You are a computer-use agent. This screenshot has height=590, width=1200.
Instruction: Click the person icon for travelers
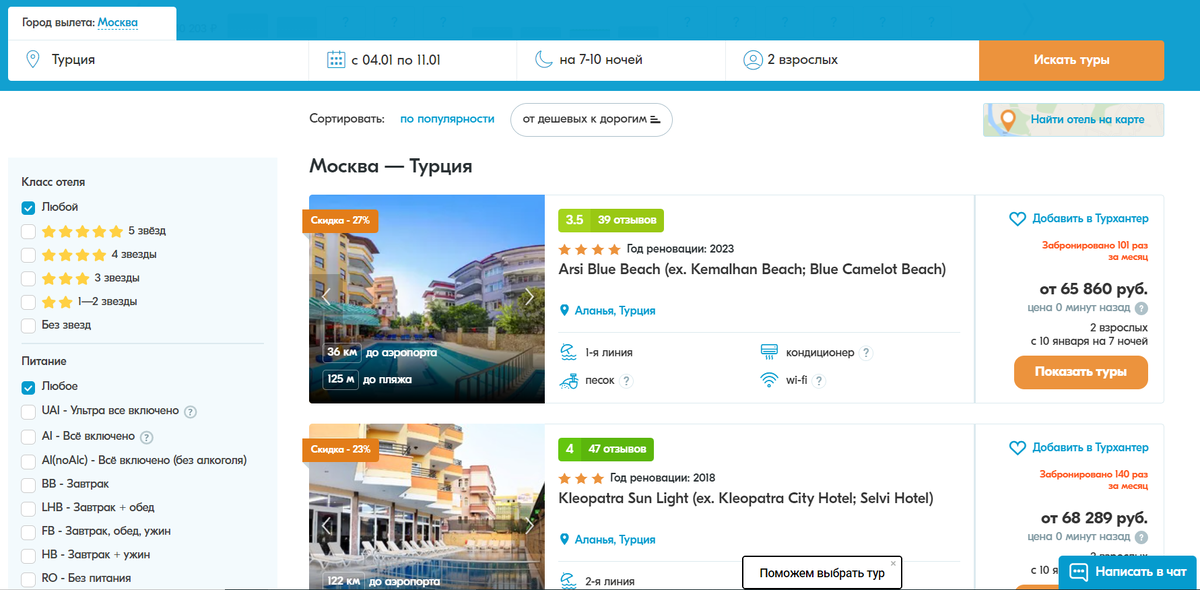point(752,60)
